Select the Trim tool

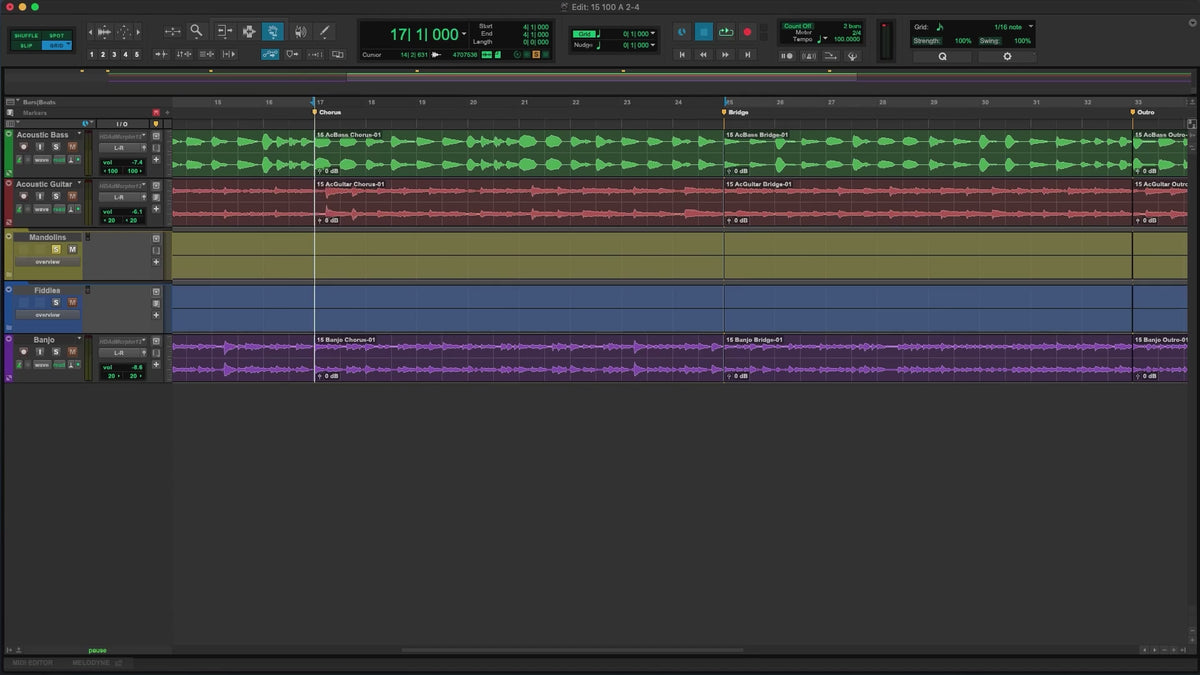(x=223, y=31)
